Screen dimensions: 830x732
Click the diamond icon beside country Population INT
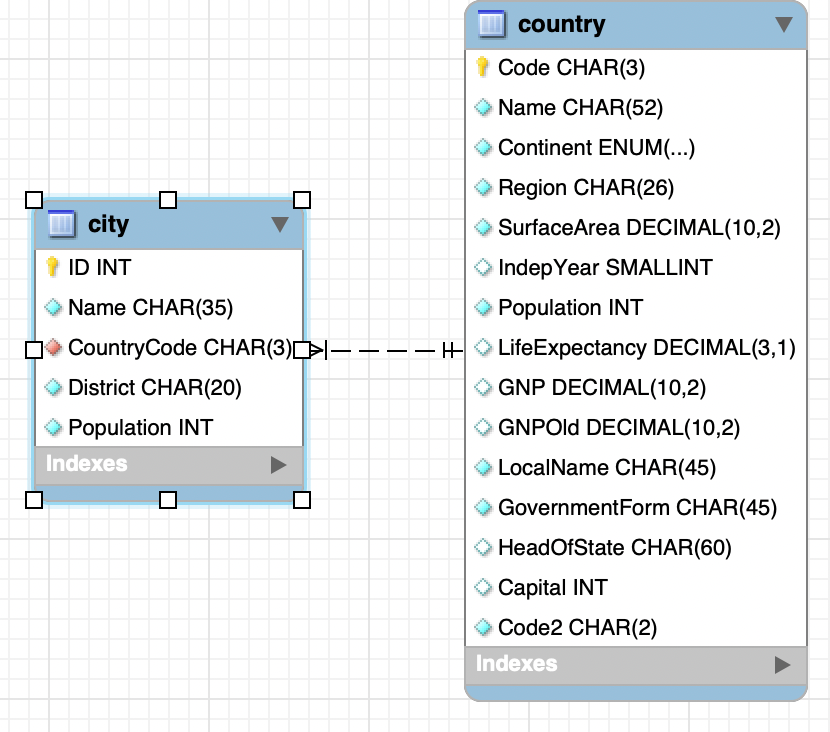pyautogui.click(x=483, y=308)
